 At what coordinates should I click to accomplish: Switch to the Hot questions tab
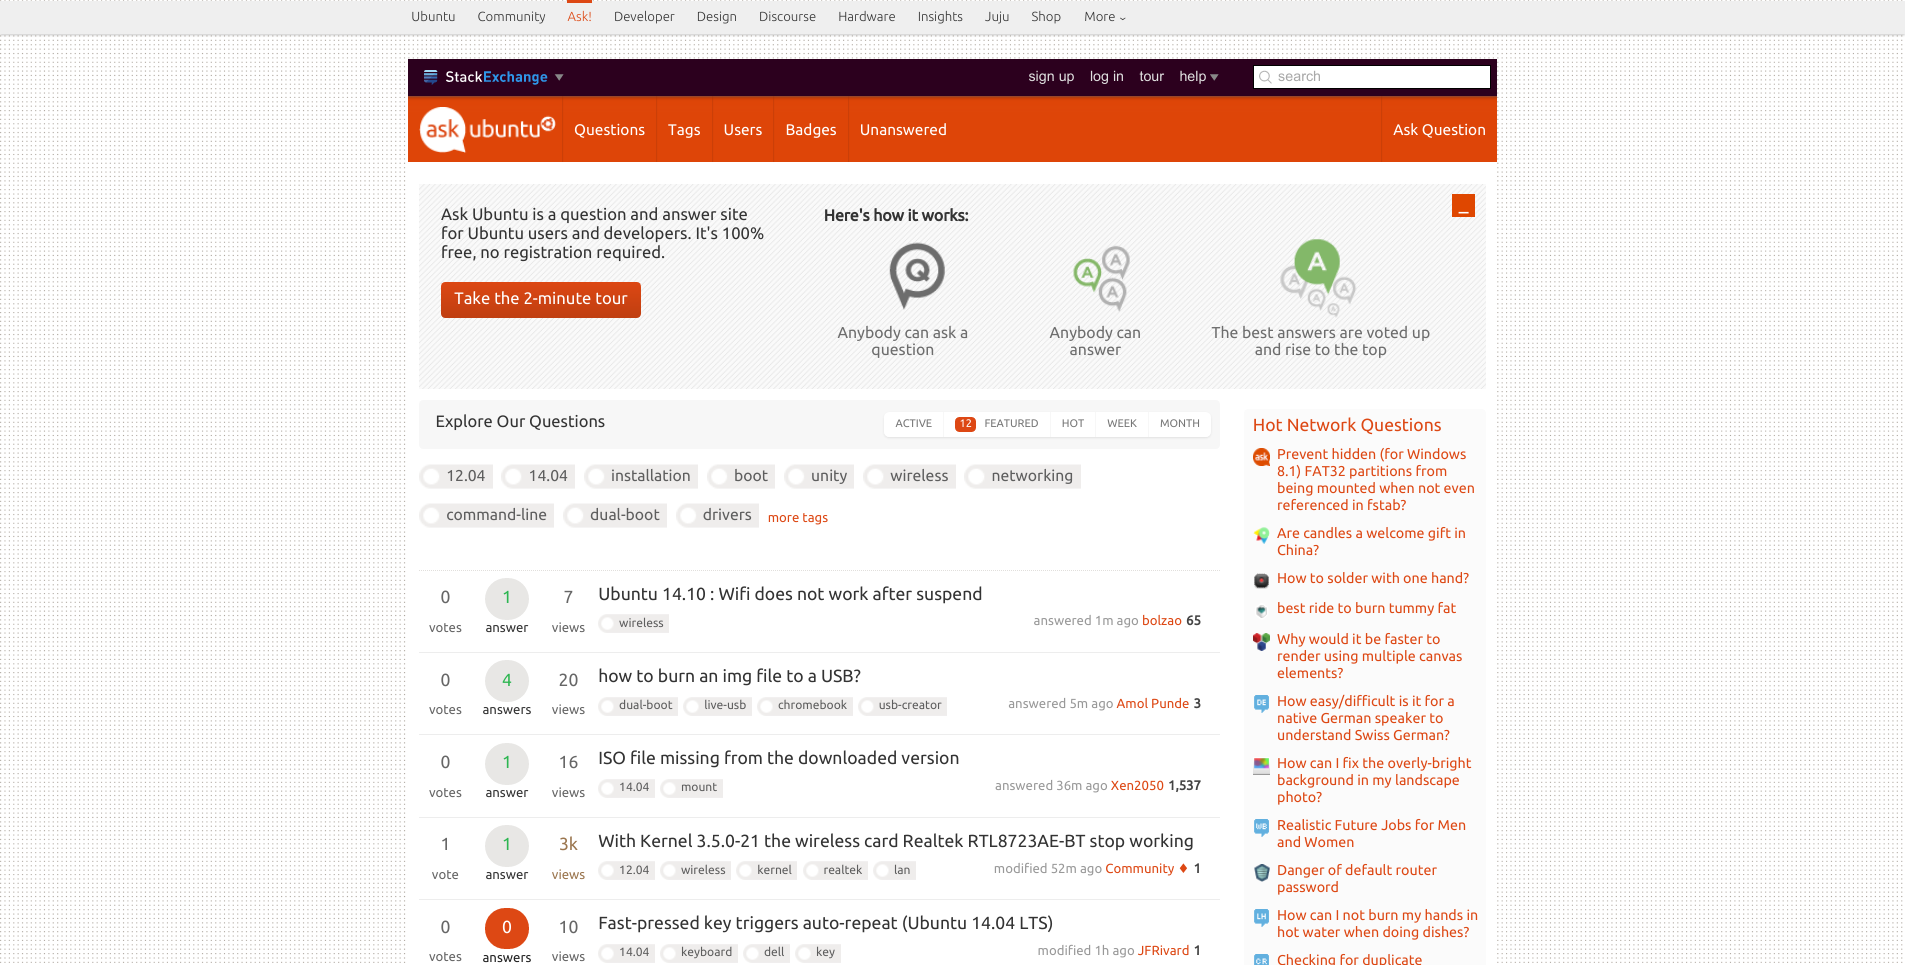pos(1073,424)
